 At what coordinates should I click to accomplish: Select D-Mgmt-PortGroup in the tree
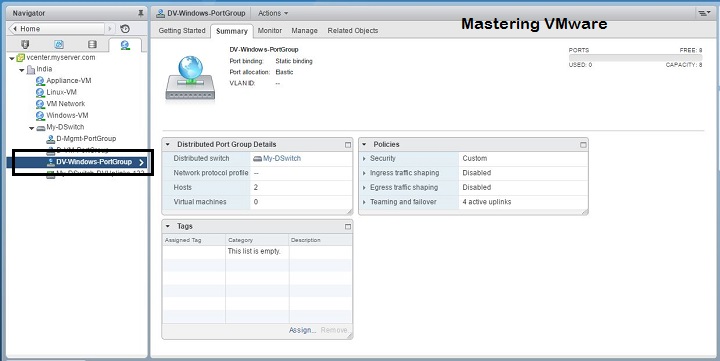pos(86,138)
